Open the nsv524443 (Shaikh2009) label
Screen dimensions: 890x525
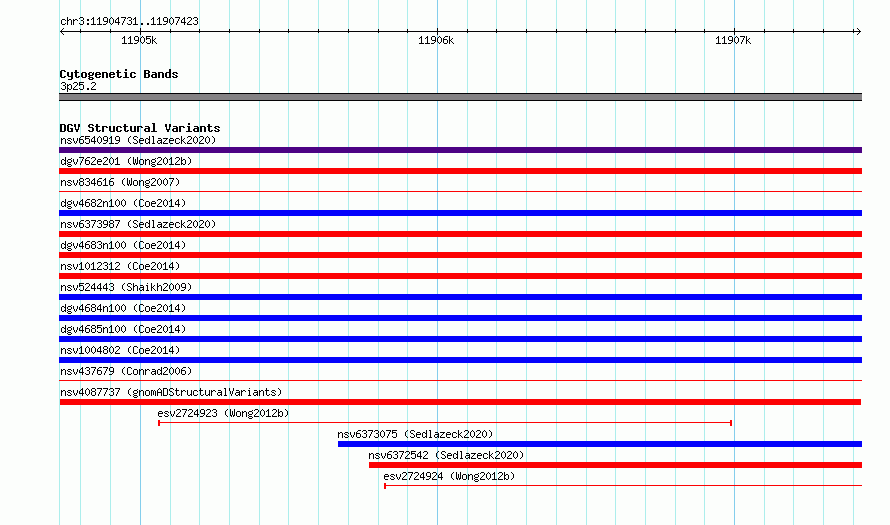coord(126,287)
